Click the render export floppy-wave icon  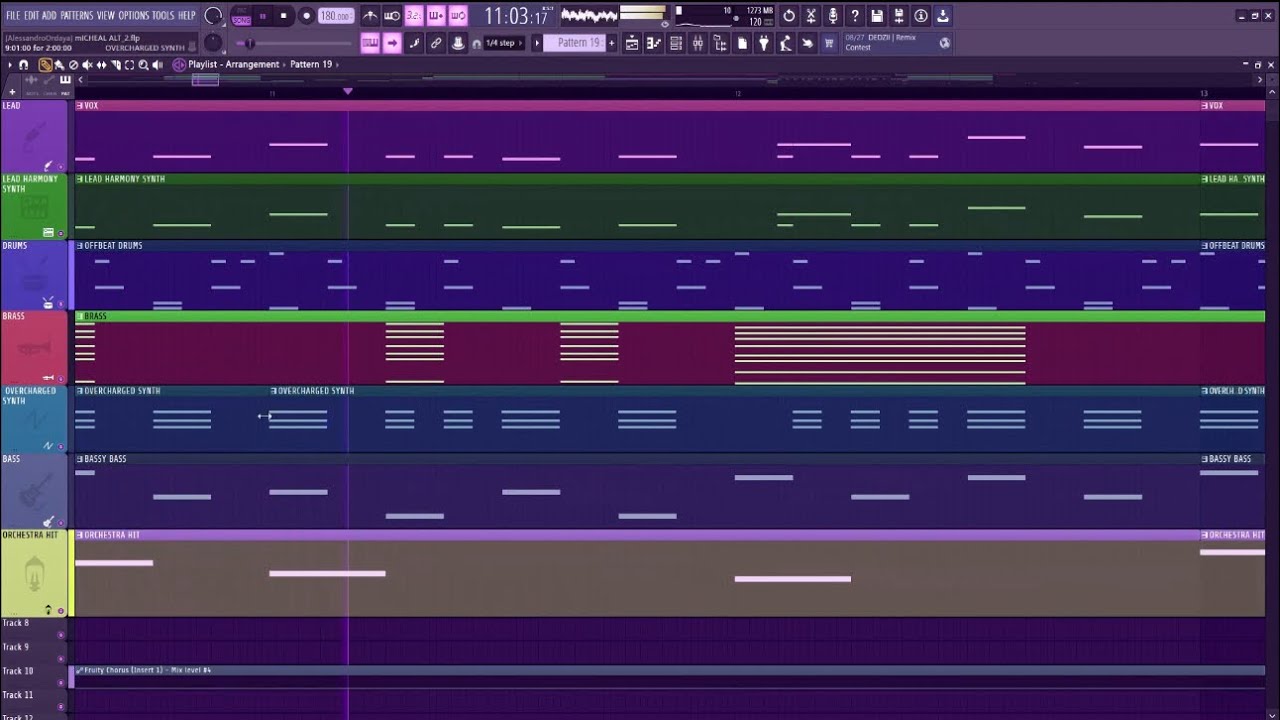pos(899,16)
